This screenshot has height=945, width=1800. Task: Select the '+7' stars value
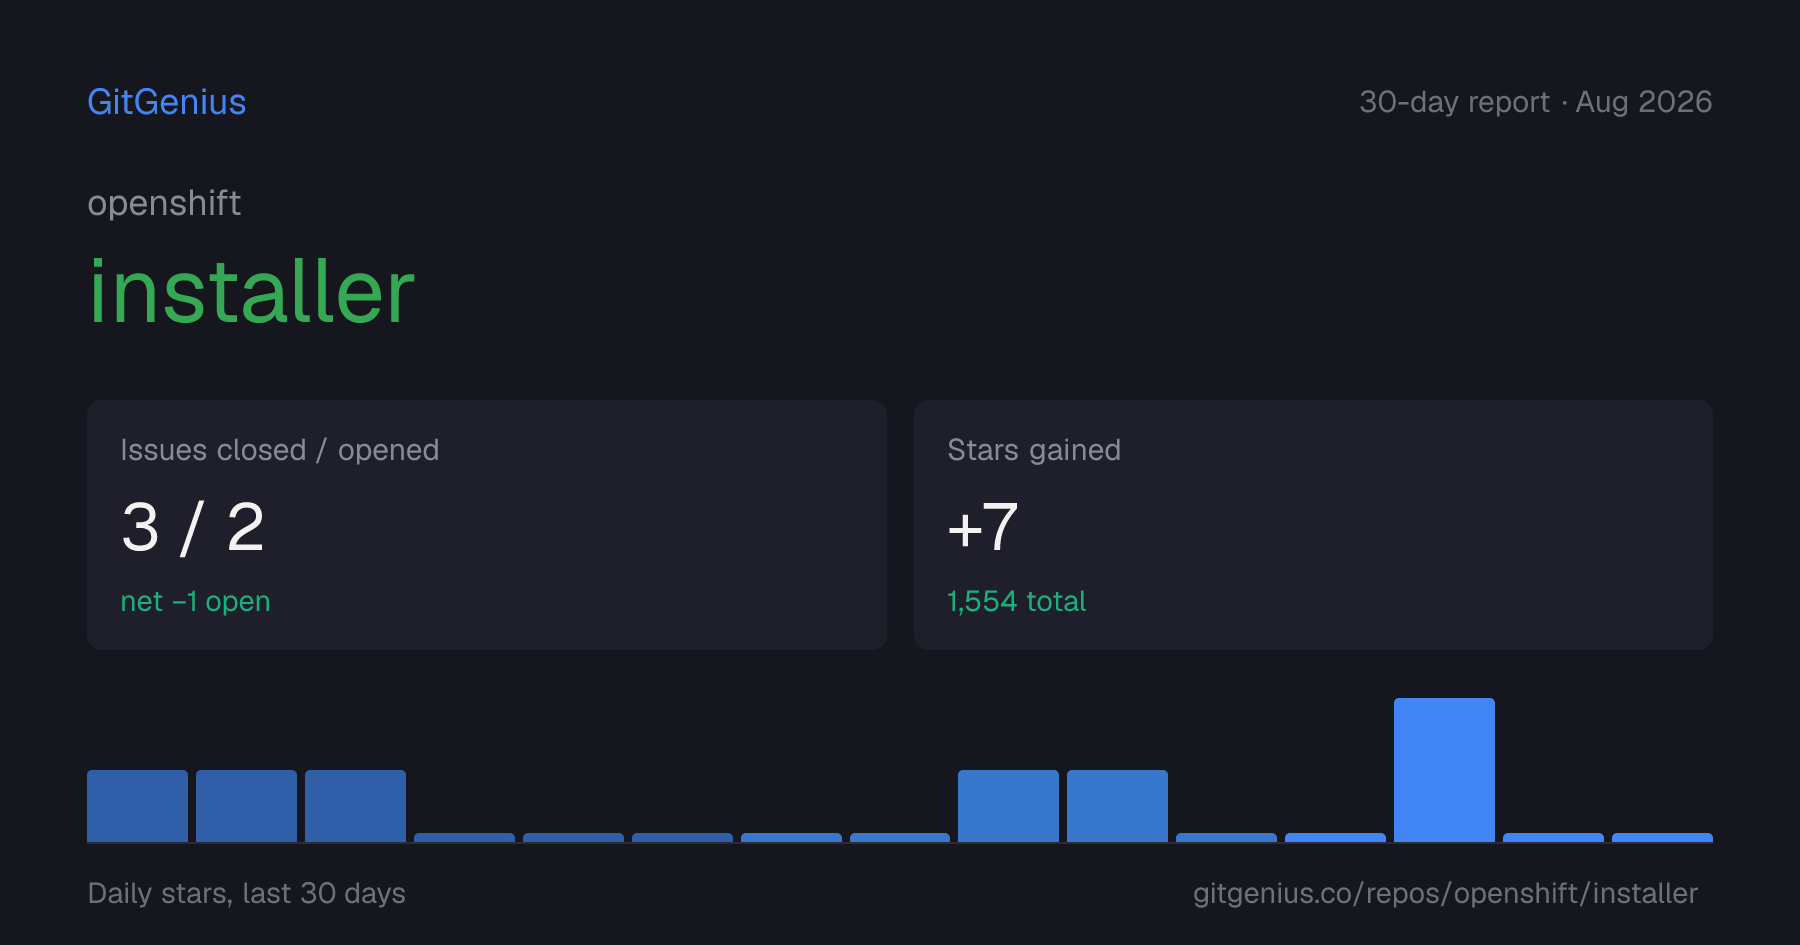983,527
